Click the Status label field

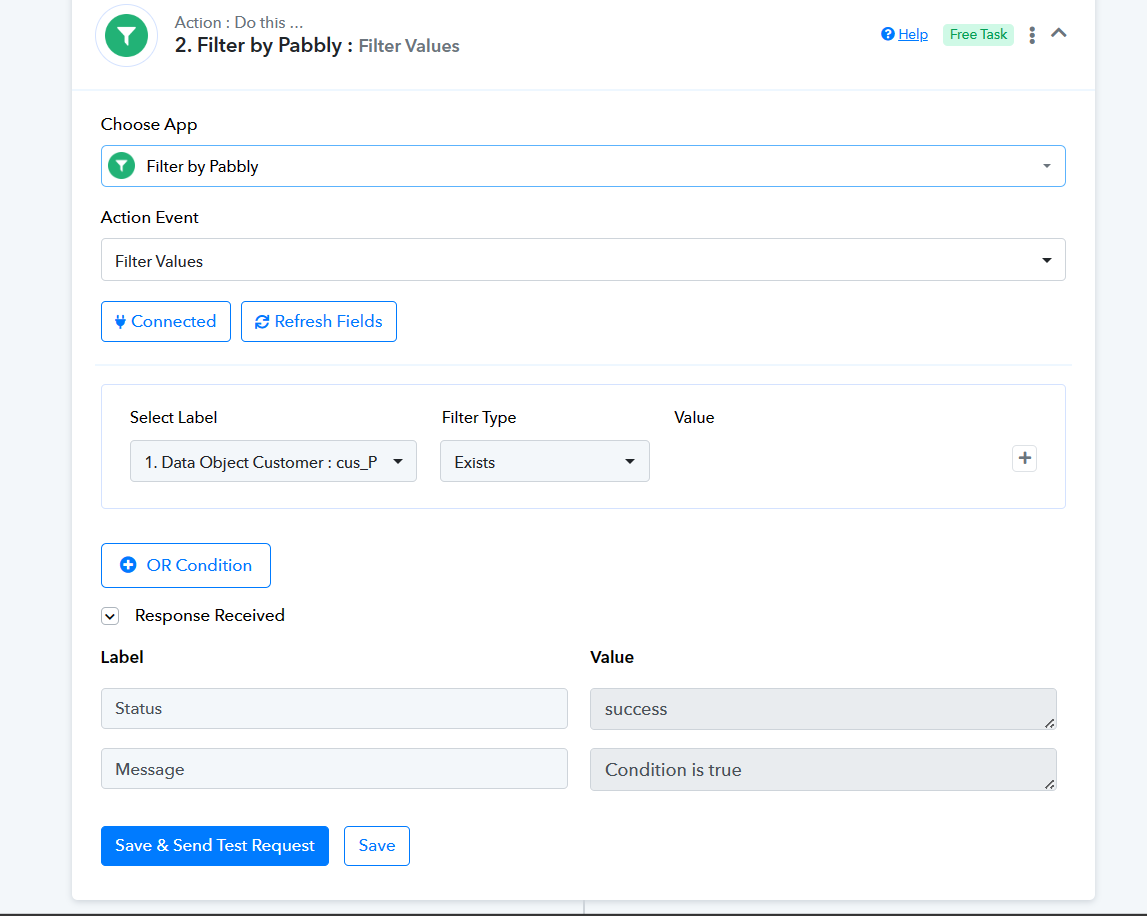[x=334, y=708]
